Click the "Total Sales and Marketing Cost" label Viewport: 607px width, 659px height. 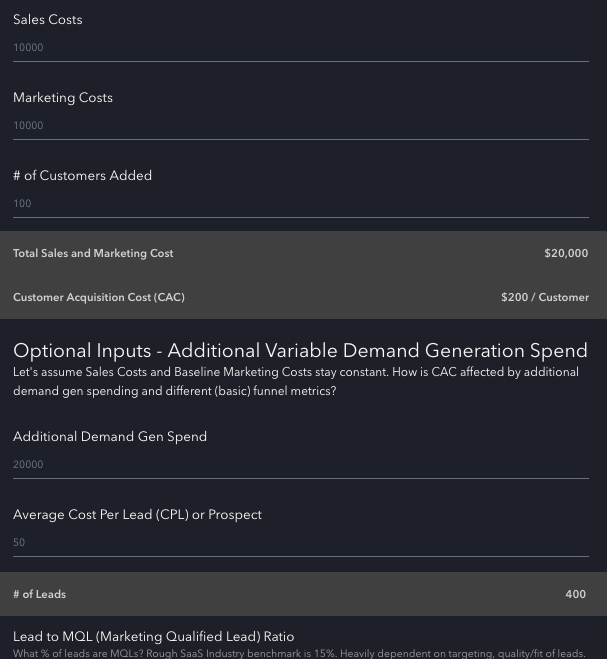coord(93,254)
